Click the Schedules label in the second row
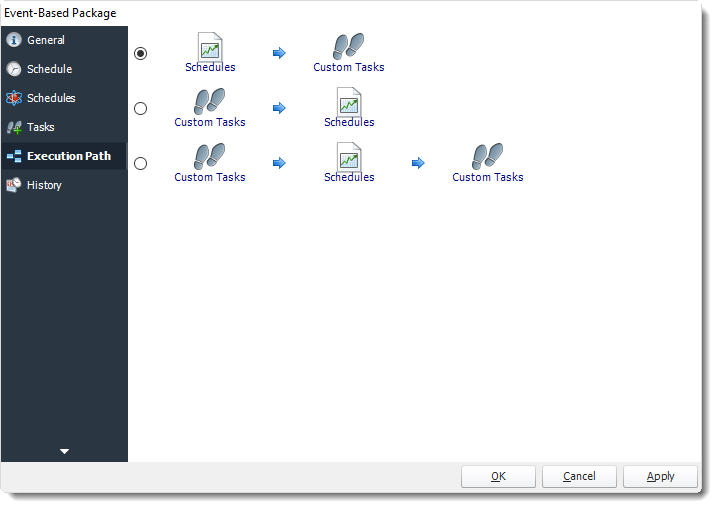Screen dimensions: 717x508 tap(349, 122)
